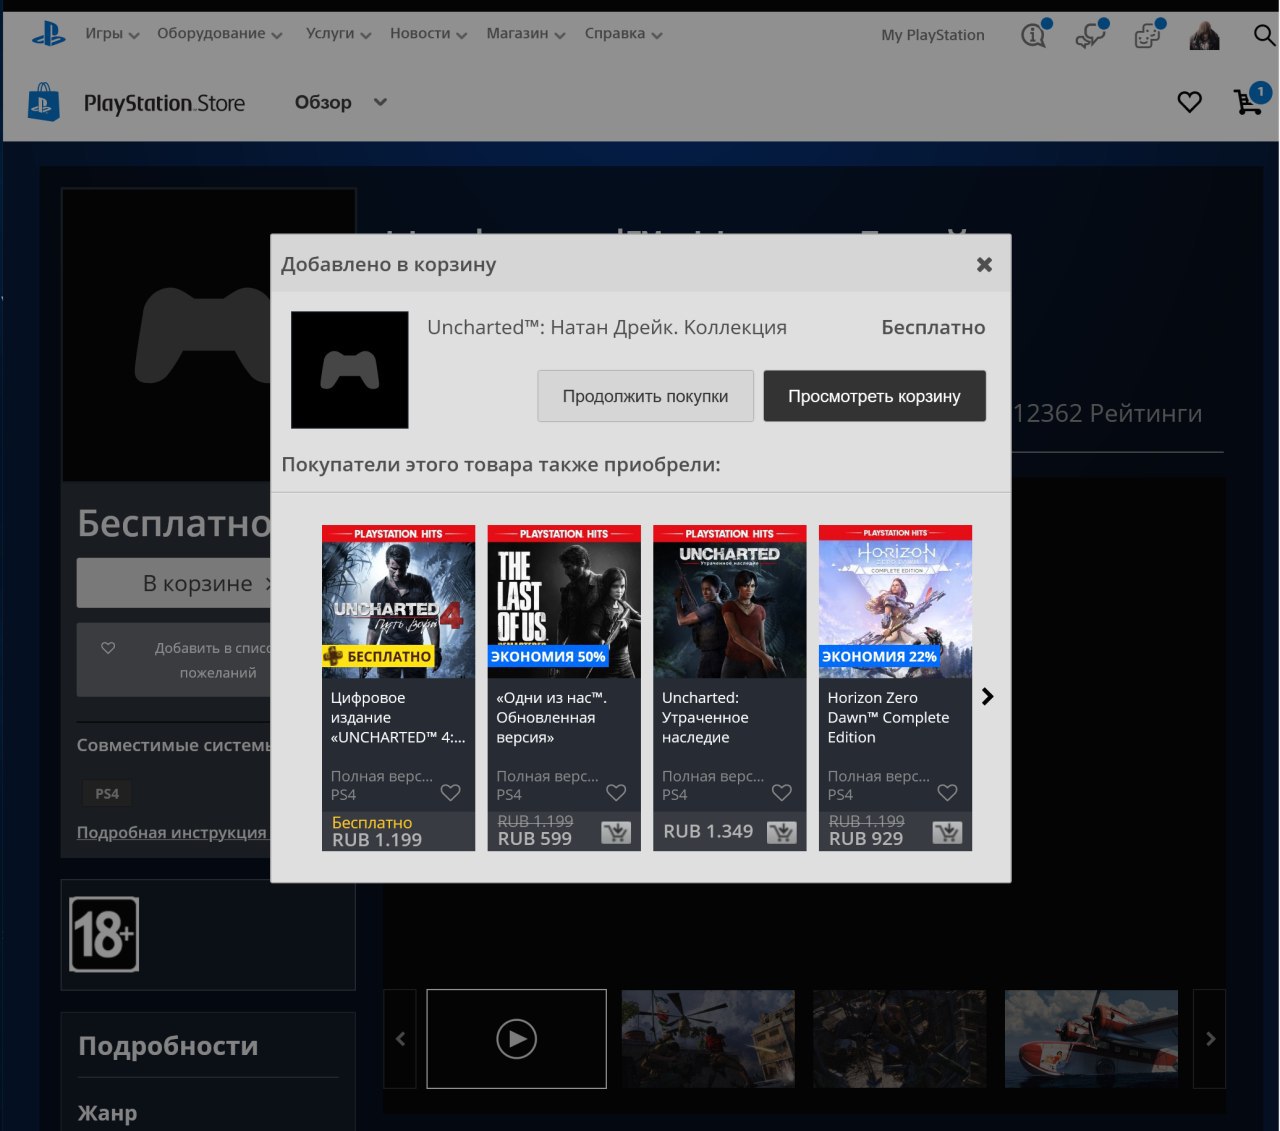
Task: Click the В корзине button
Action: pos(174,583)
